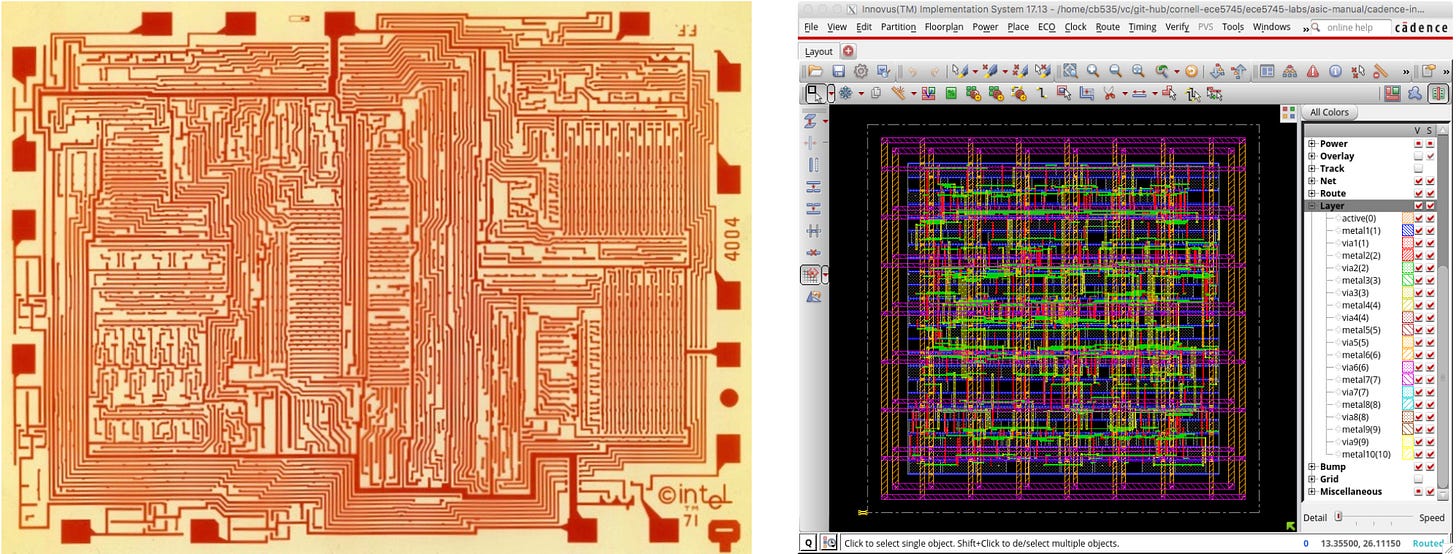This screenshot has width=1456, height=554.
Task: Click the red plus new tab icon
Action: pyautogui.click(x=848, y=51)
